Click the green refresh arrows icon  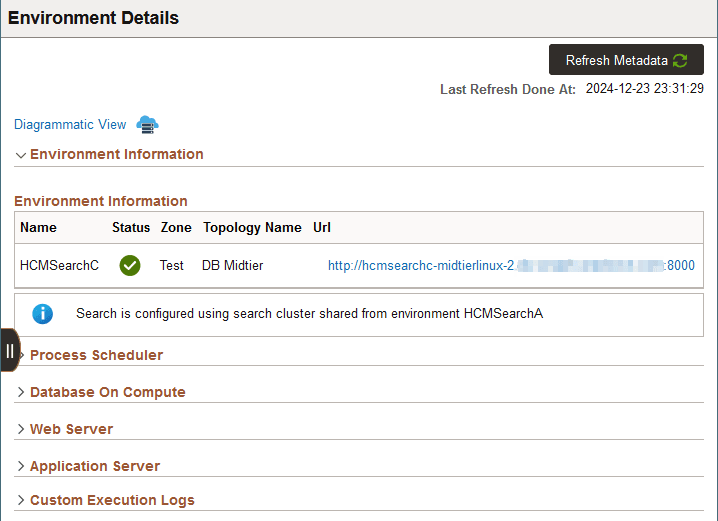[x=680, y=60]
